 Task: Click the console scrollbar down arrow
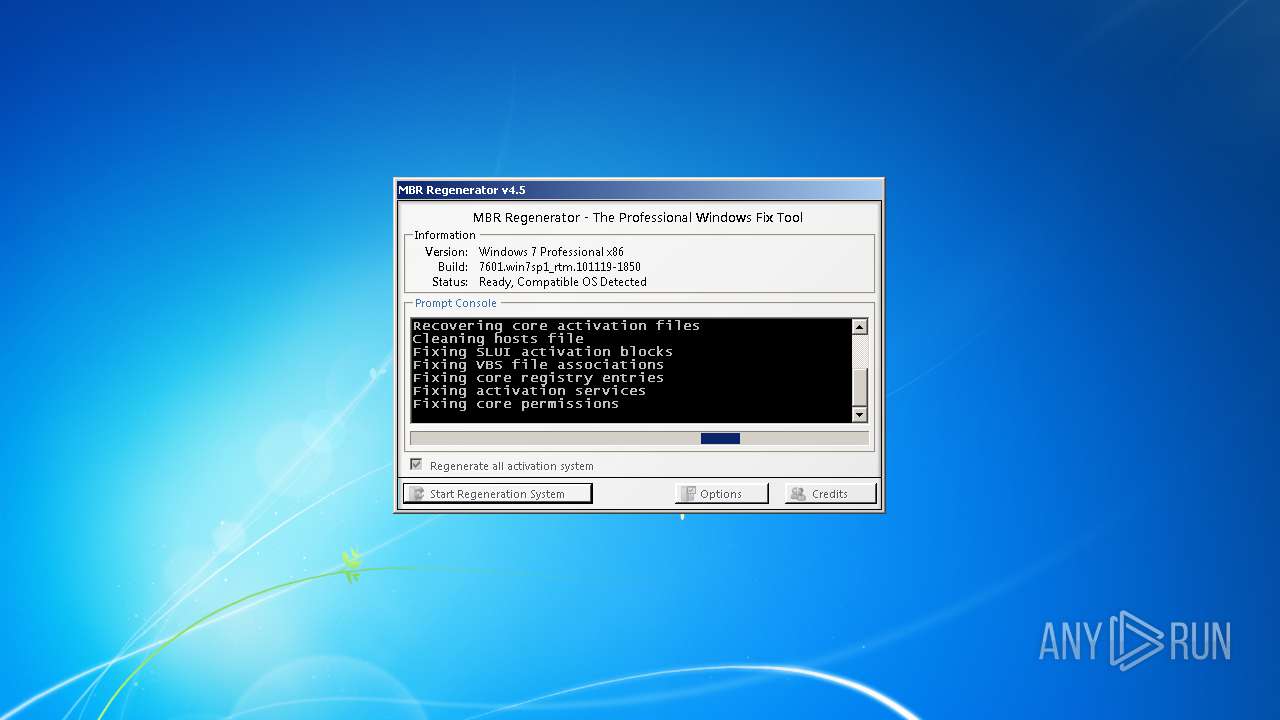coord(860,414)
